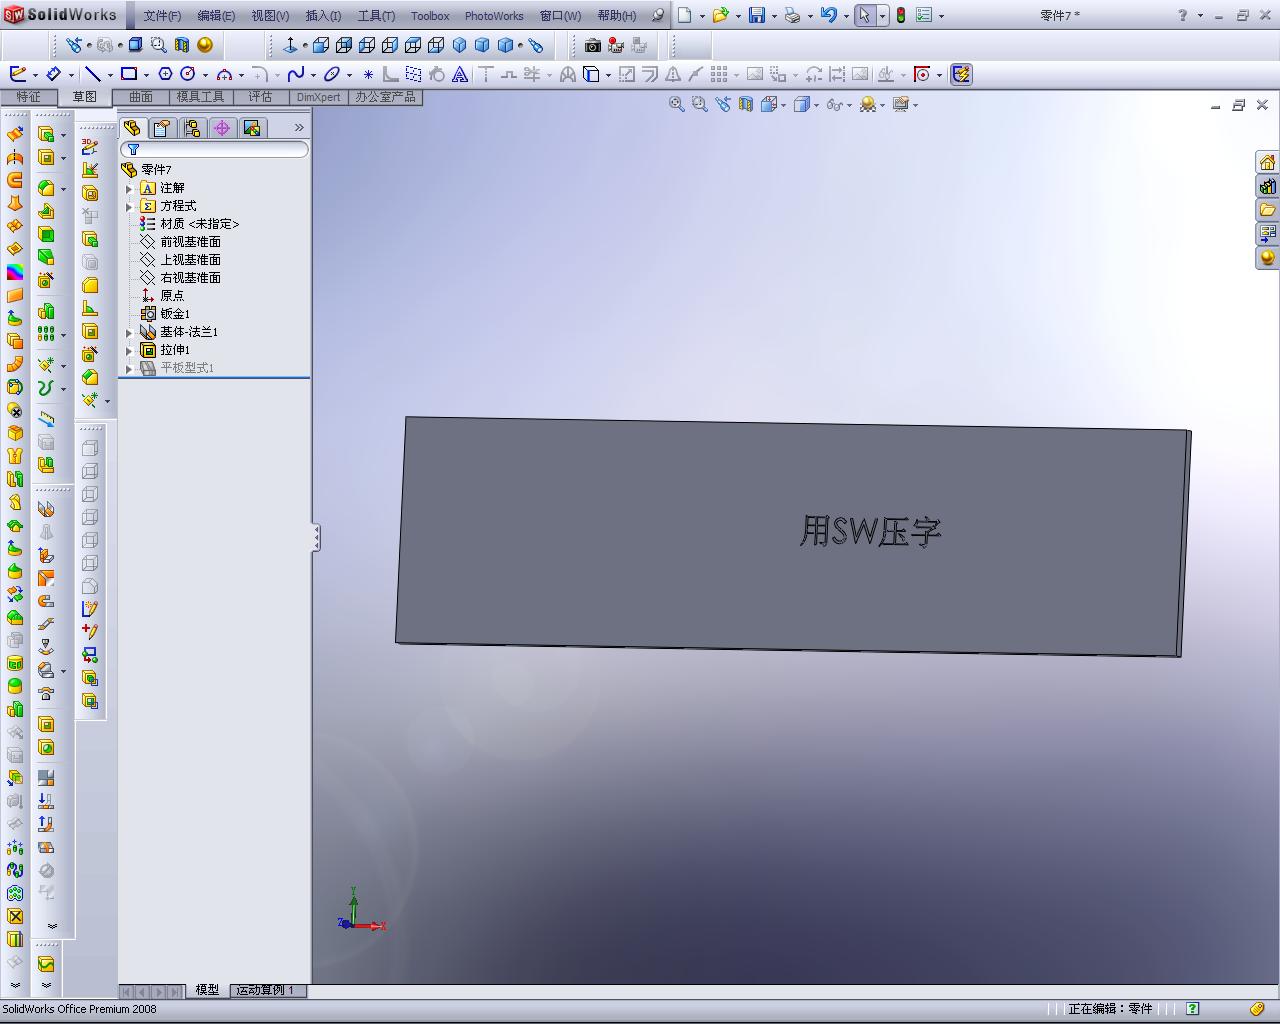Click the Smart Dimension icon
1280x1024 pixels.
point(54,74)
